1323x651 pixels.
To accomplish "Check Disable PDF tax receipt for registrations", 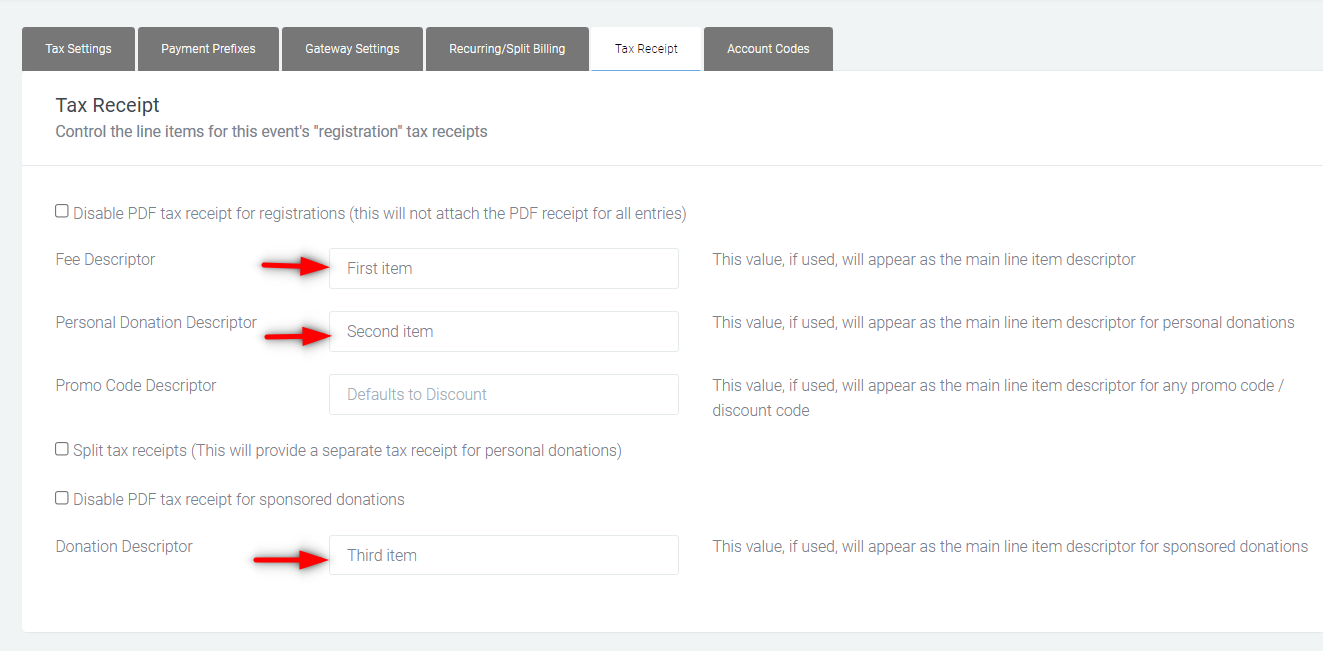I will (x=62, y=211).
